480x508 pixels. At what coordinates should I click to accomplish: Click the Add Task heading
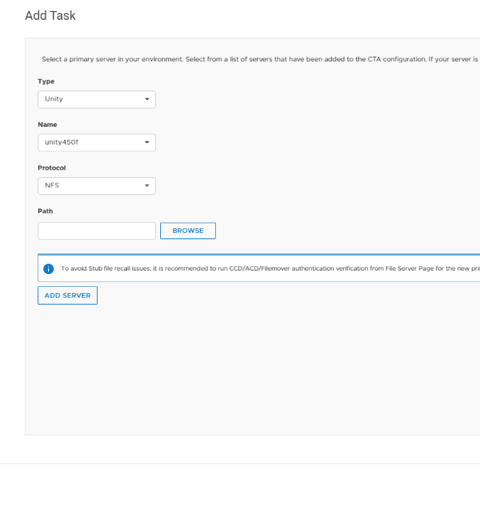coord(50,16)
